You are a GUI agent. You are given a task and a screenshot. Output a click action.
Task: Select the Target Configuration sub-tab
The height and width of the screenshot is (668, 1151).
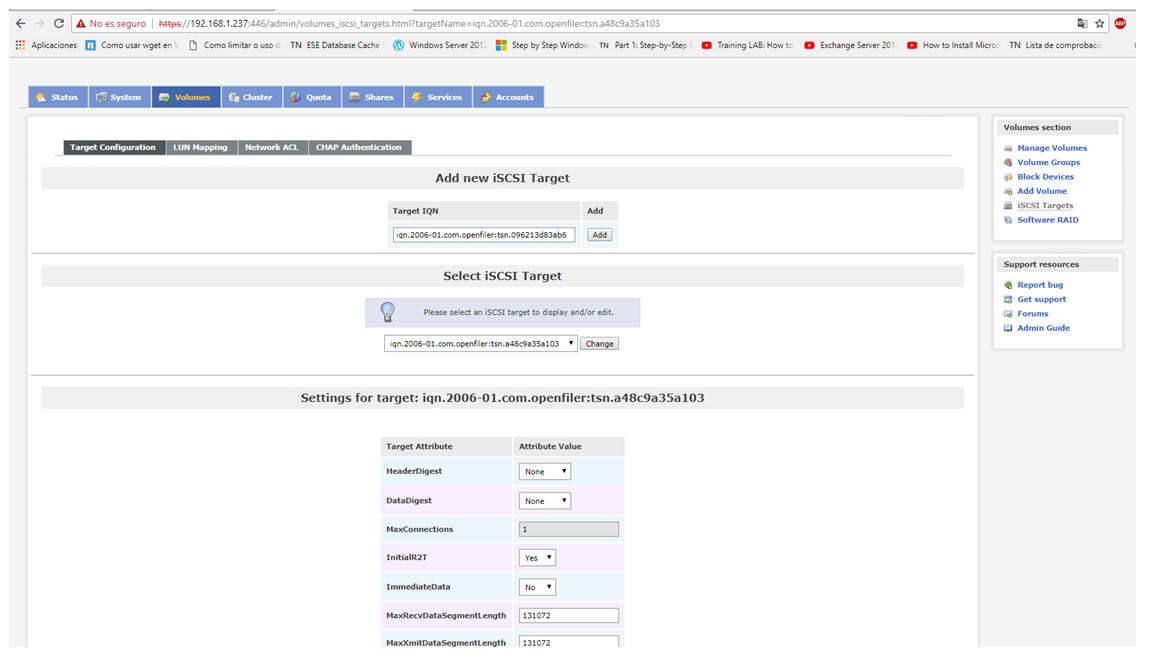113,148
